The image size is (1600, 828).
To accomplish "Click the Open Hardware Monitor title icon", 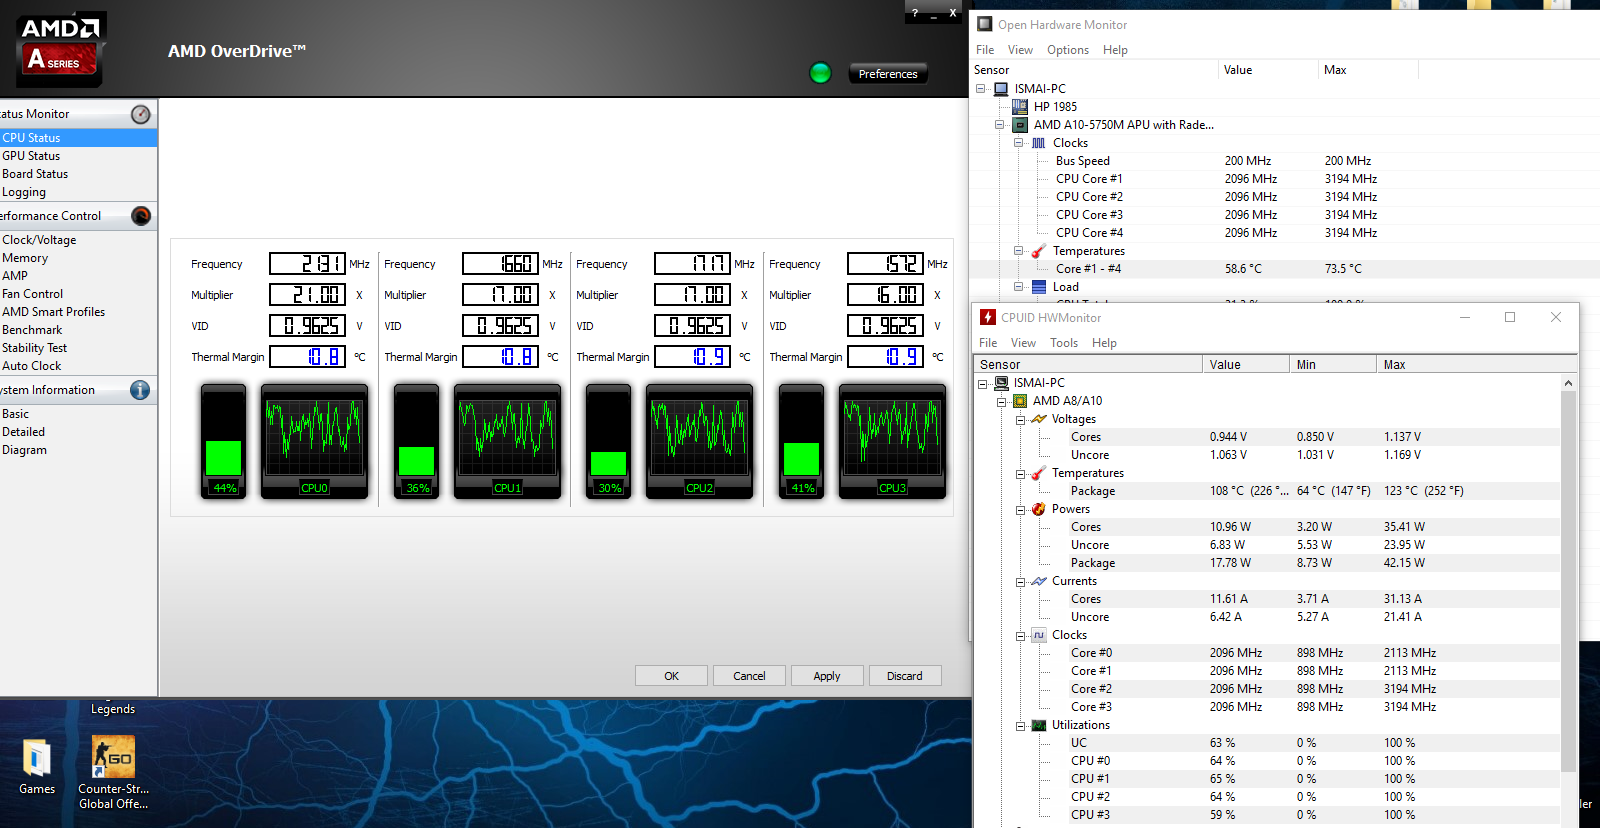I will 985,24.
